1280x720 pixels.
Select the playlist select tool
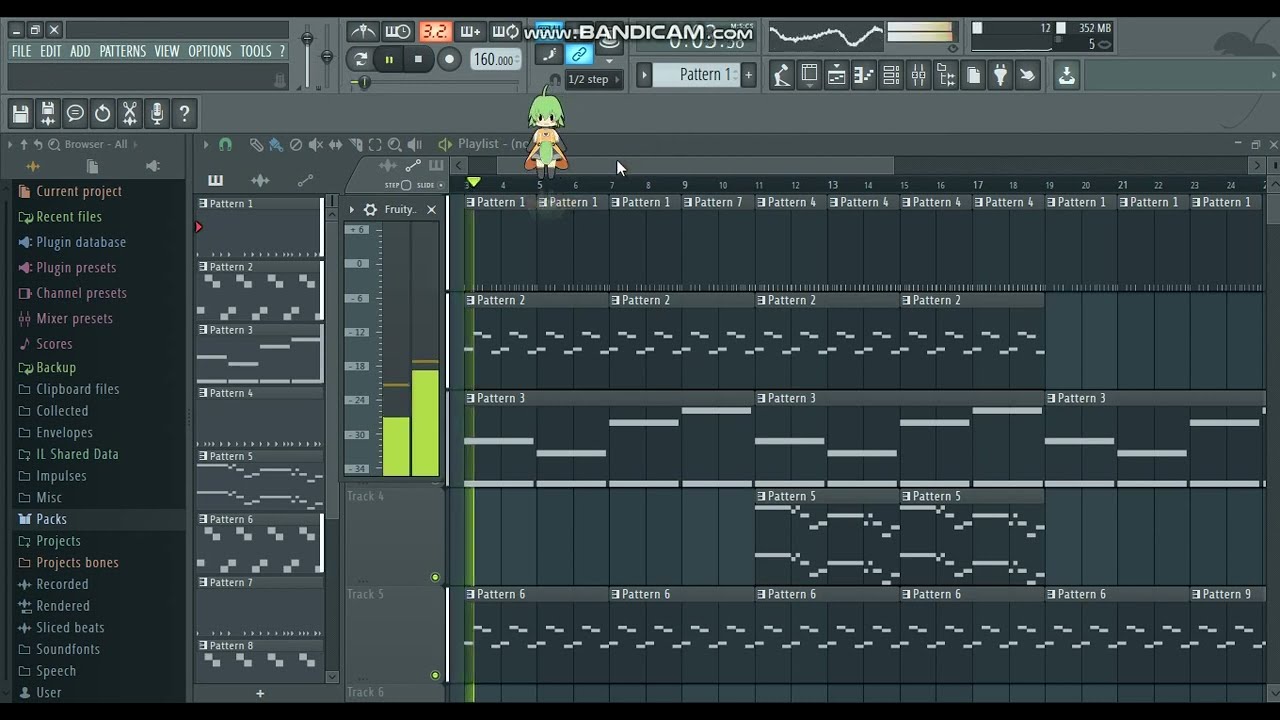375,145
